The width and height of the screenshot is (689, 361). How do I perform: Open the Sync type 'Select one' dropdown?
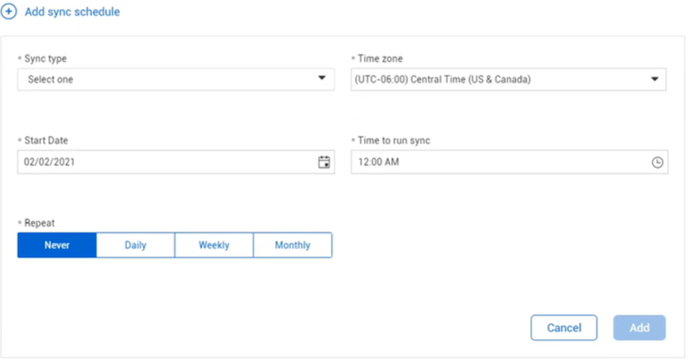pos(176,79)
